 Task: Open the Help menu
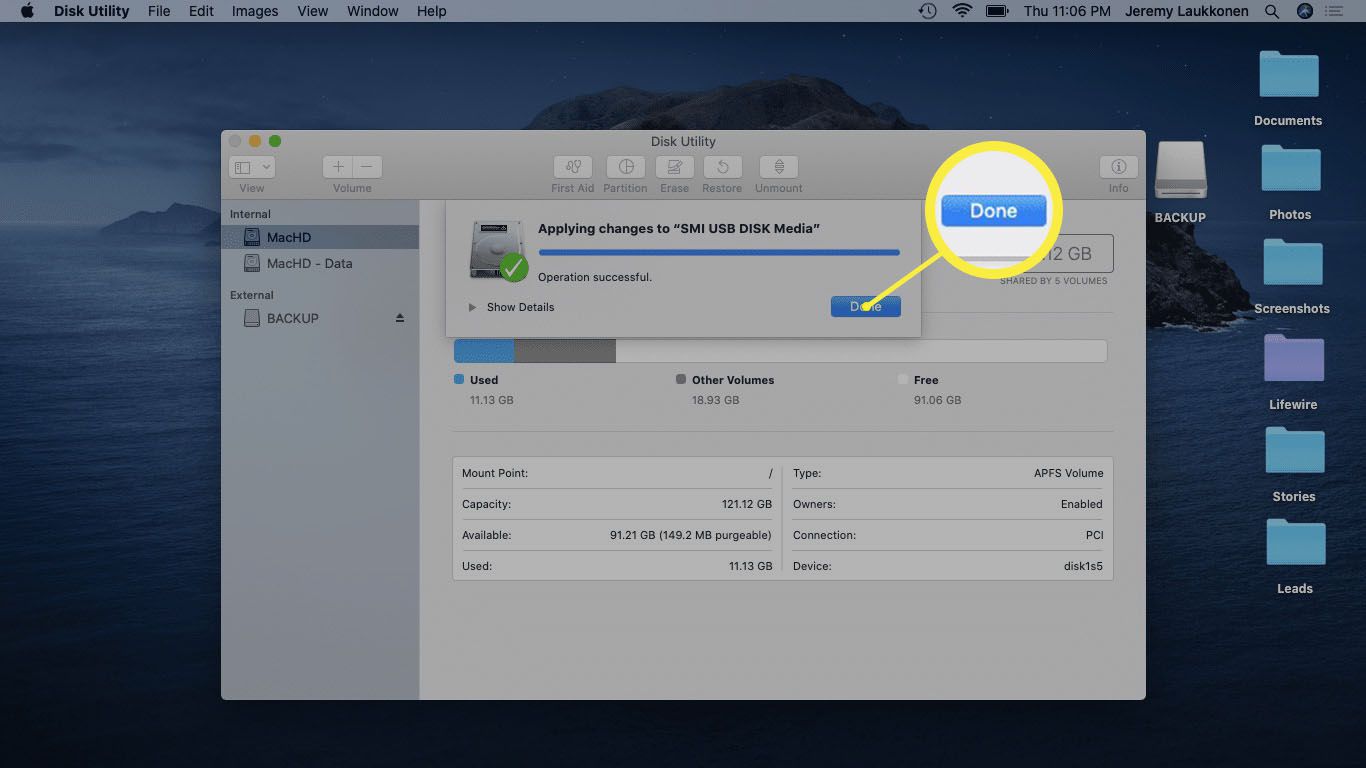tap(432, 11)
